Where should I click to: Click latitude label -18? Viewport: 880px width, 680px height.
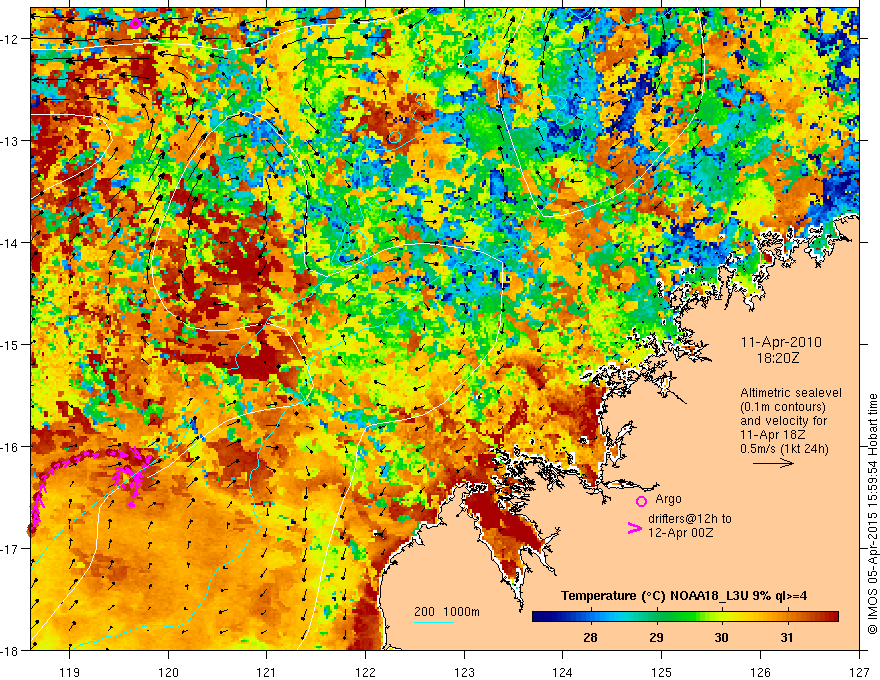[x=10, y=650]
